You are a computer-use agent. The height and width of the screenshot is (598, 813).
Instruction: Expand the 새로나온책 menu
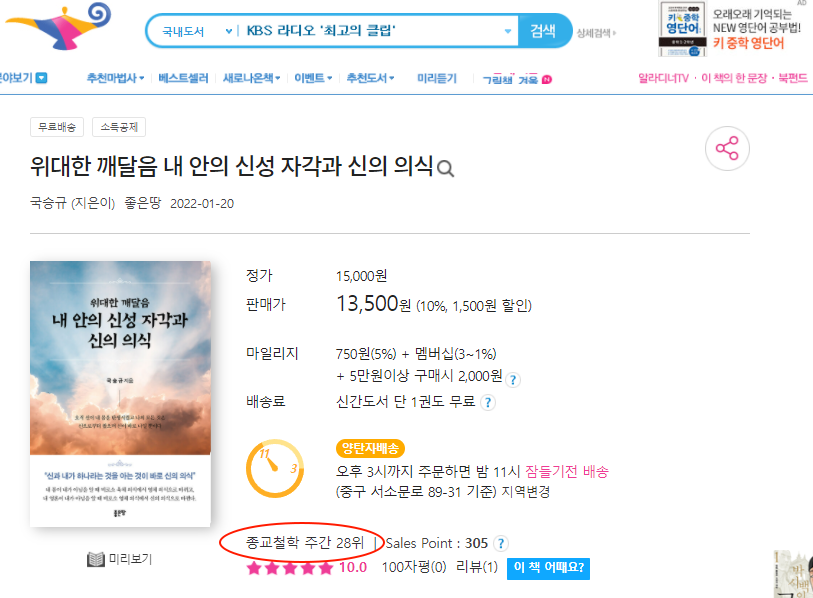point(251,78)
